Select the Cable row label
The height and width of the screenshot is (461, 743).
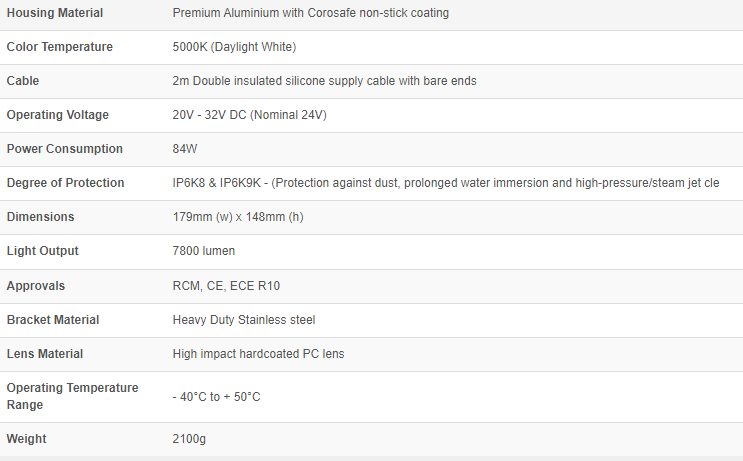pos(23,81)
